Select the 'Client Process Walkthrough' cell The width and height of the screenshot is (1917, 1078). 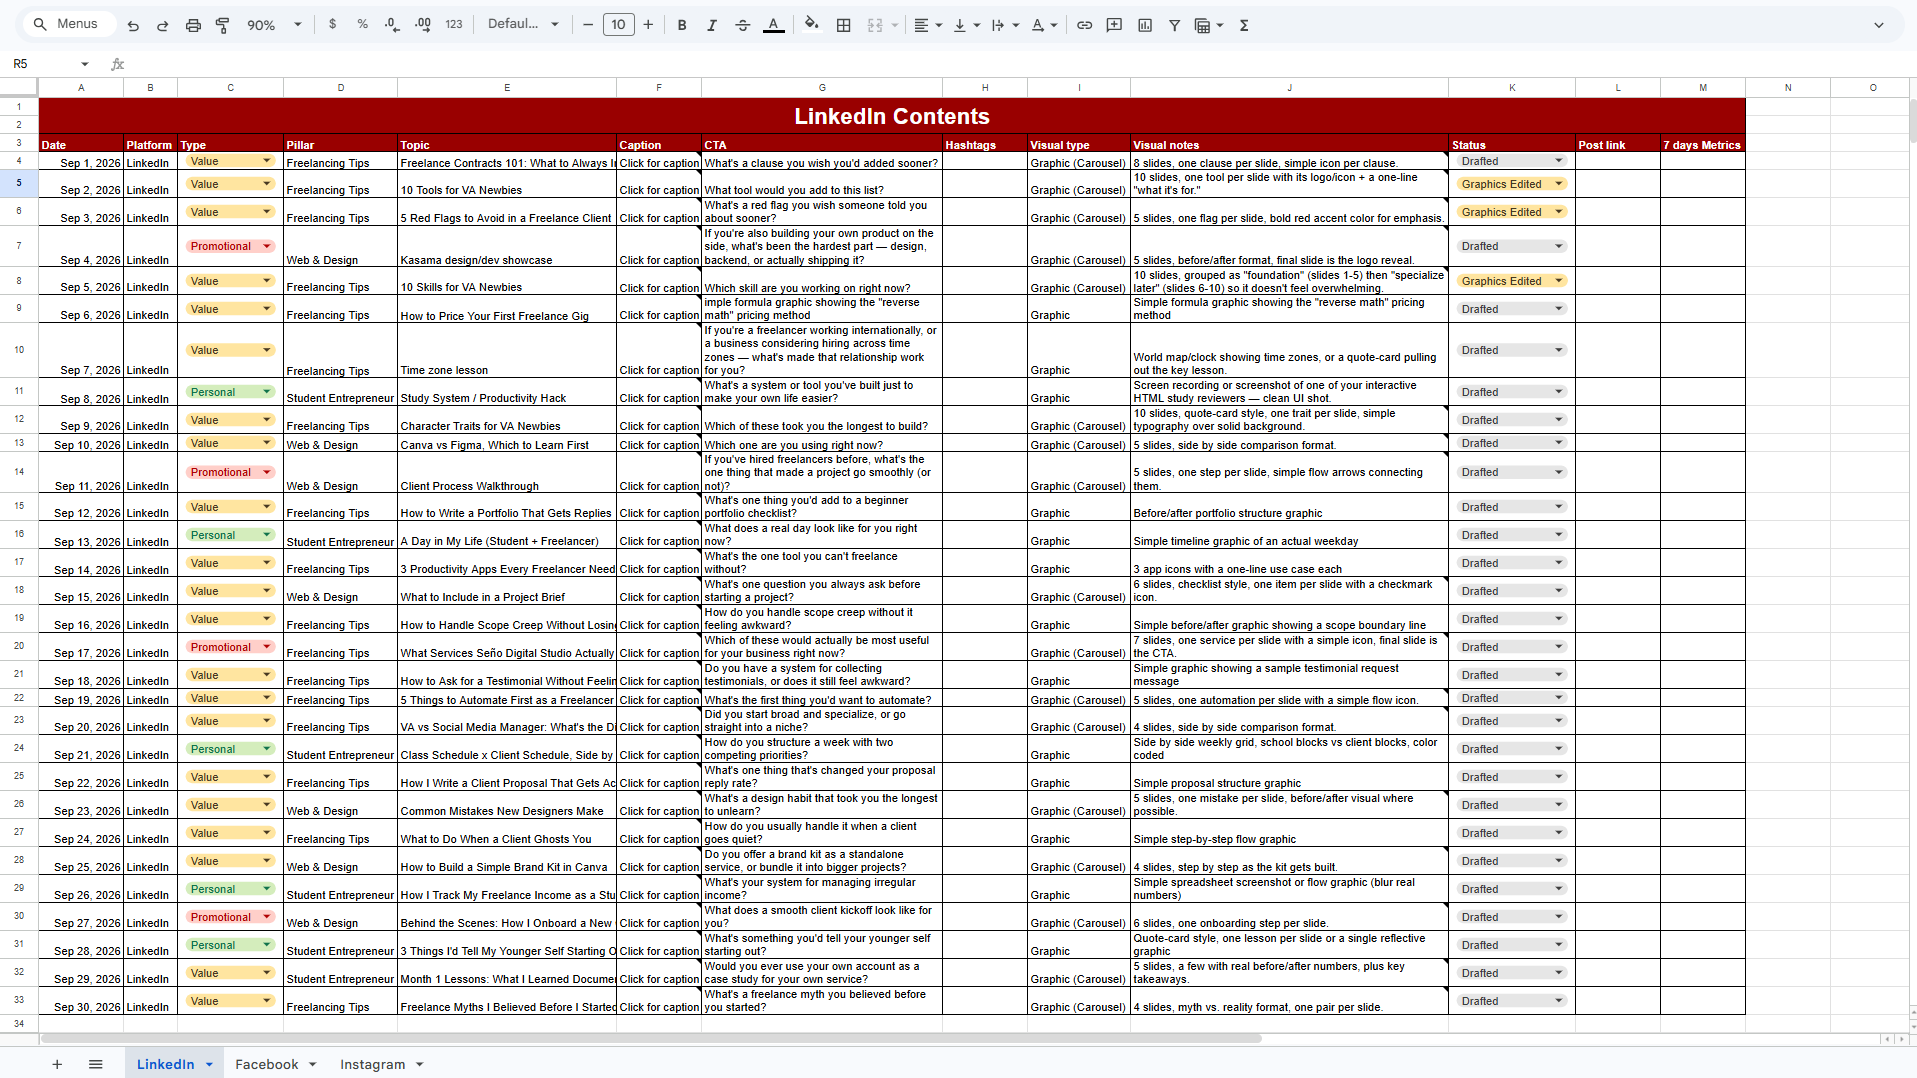(x=507, y=472)
